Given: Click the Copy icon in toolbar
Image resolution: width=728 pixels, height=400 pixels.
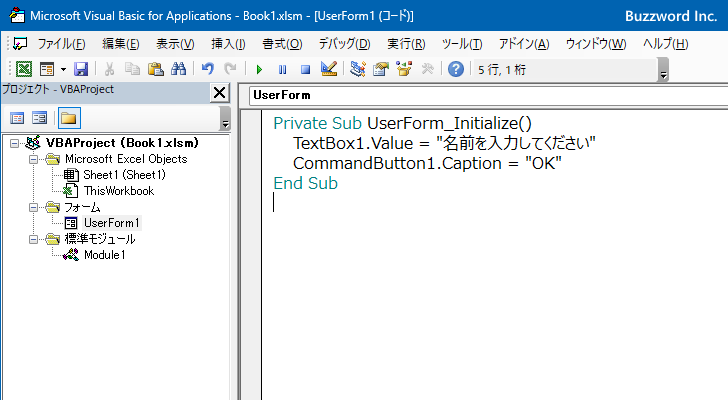Looking at the screenshot, I should [132, 70].
